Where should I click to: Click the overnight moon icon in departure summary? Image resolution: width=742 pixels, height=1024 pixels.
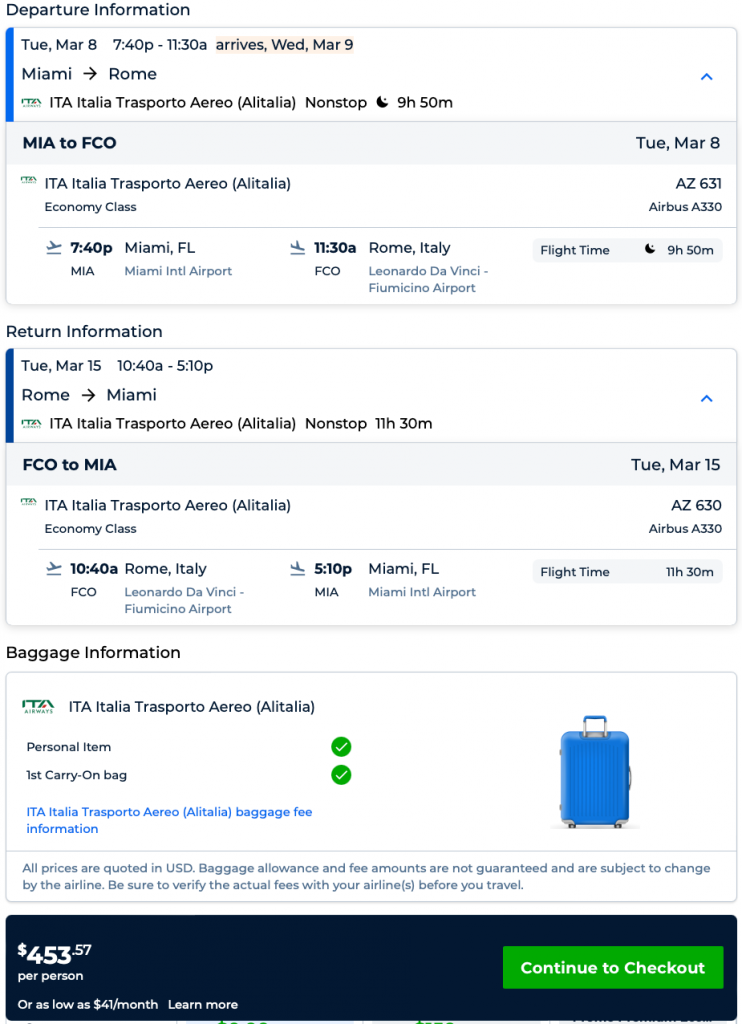point(382,102)
